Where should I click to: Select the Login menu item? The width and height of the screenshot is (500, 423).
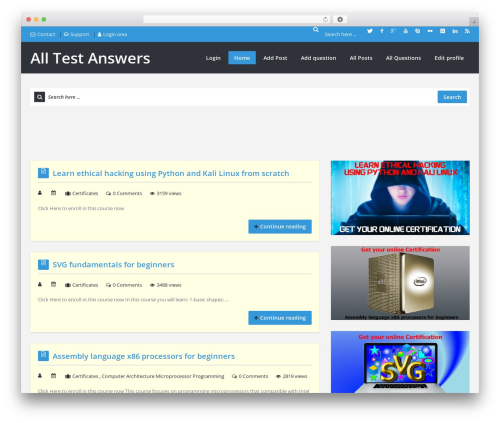(213, 58)
